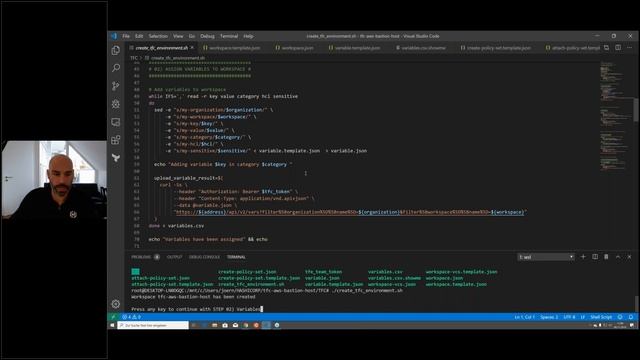Screen dimensions: 640x360
Task: Switch to variables.csv.showme tab
Action: pyautogui.click(x=423, y=48)
